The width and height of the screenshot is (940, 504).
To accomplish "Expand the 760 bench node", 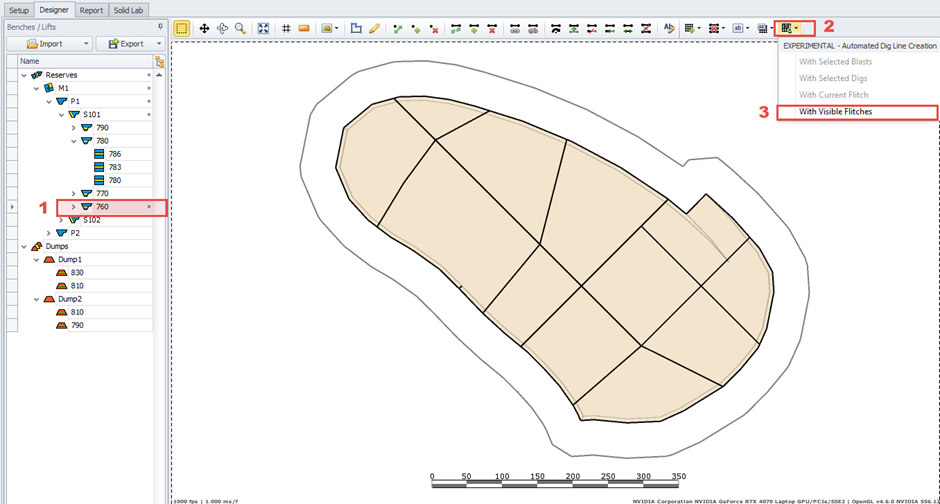I will pos(73,207).
